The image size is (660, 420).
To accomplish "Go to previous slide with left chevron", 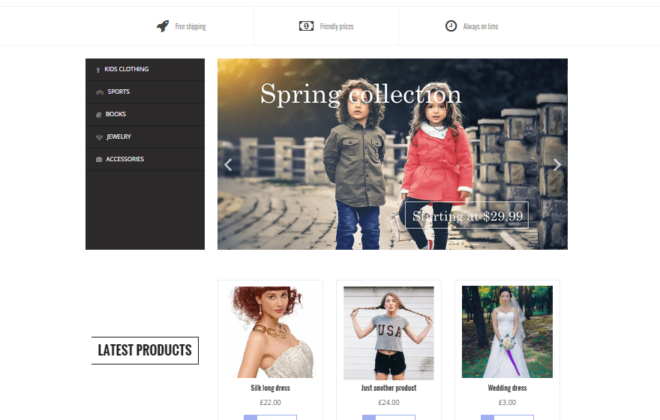I will 228,165.
